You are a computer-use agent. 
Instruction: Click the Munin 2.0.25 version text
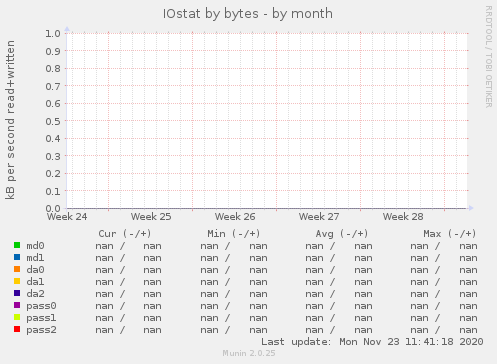(249, 353)
